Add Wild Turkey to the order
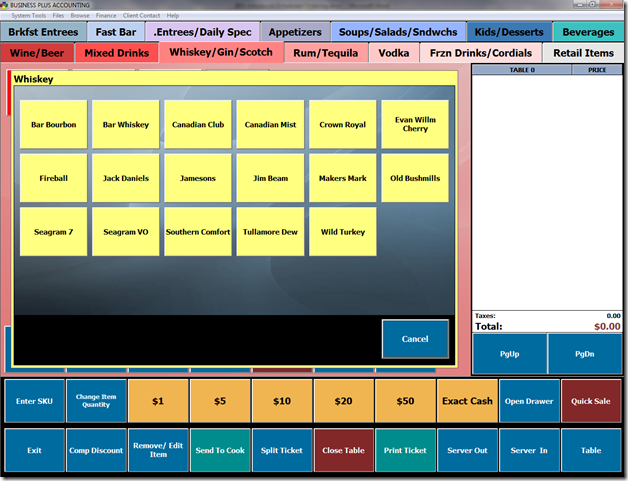This screenshot has width=628, height=481. (342, 232)
